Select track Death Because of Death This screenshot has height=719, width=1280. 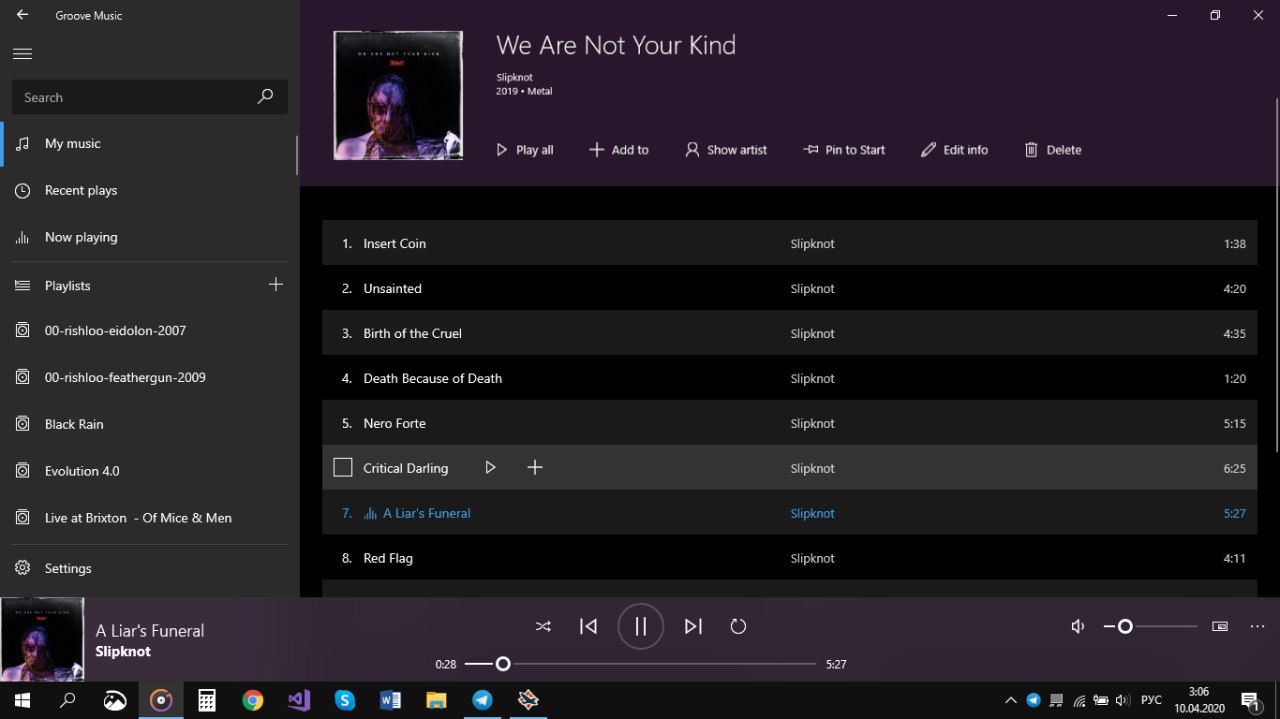pos(789,378)
